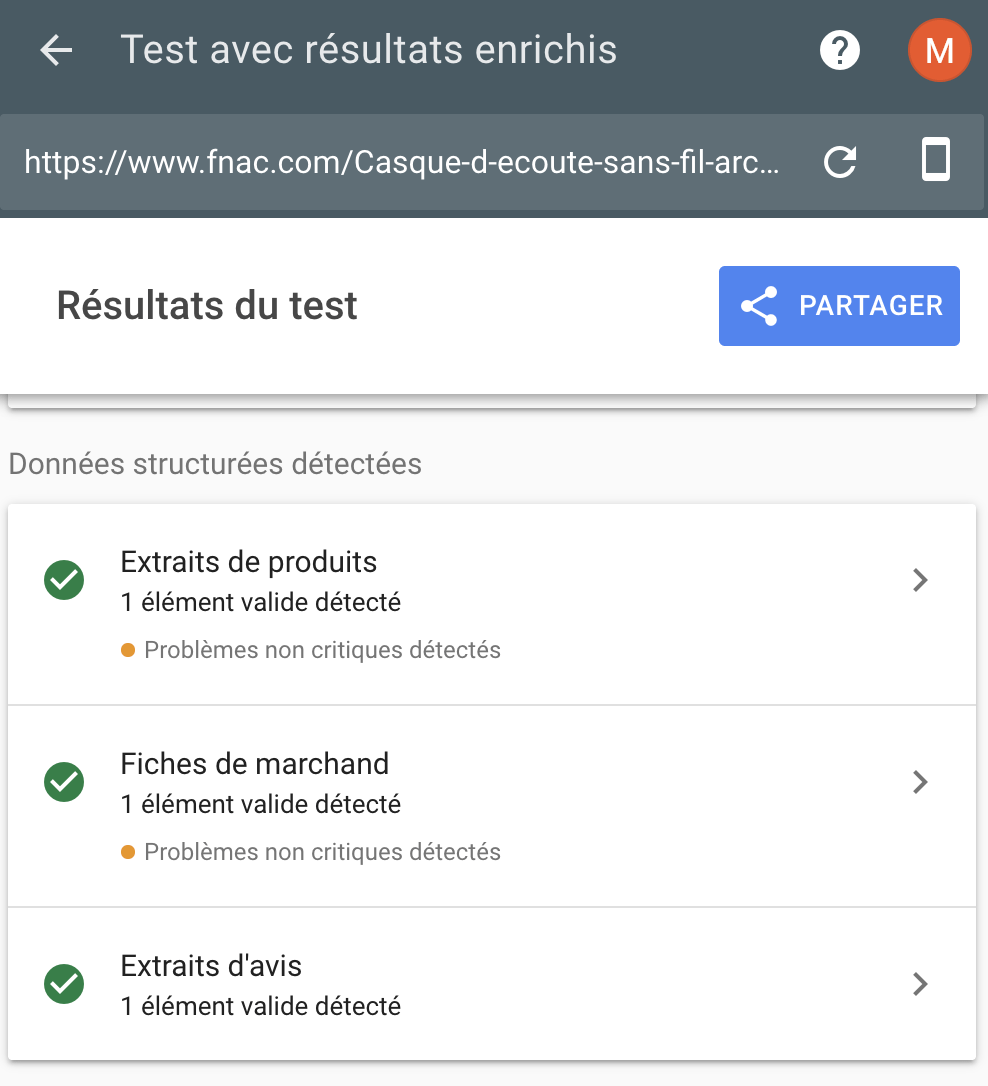
Task: Click the green checkmark for Extraits de produits
Action: point(63,580)
